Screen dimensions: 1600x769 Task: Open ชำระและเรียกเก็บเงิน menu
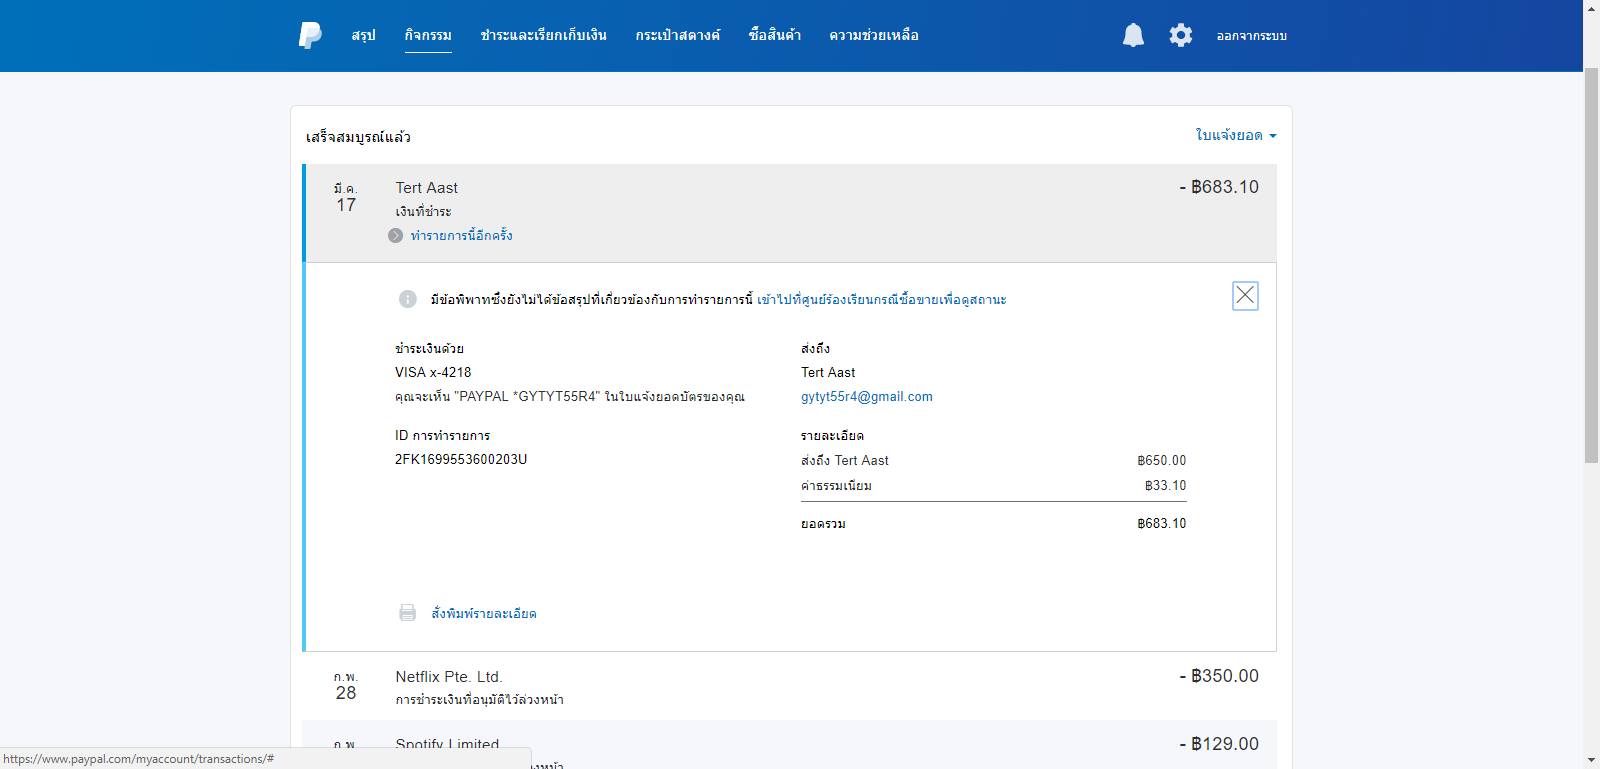coord(543,35)
